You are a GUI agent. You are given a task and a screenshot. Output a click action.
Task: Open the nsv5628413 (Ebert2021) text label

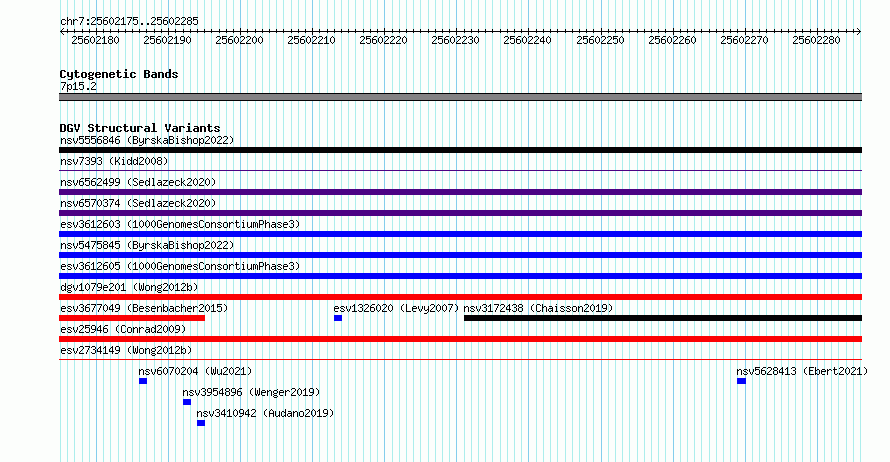802,371
